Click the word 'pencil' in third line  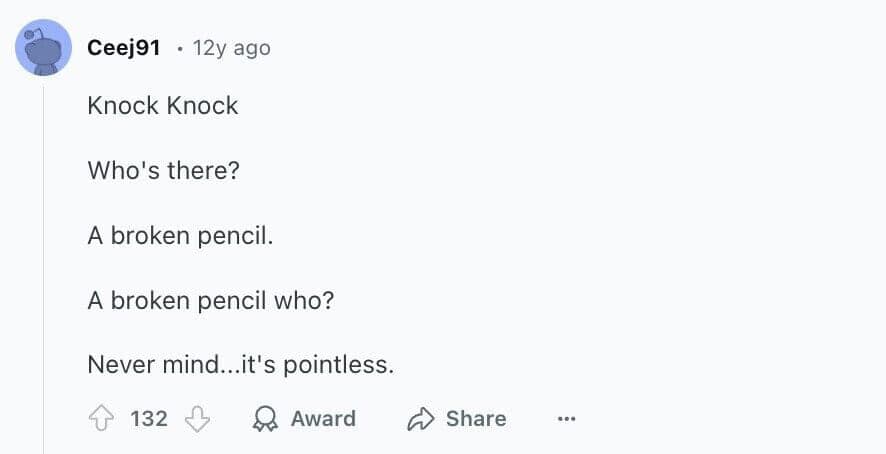click(x=240, y=236)
